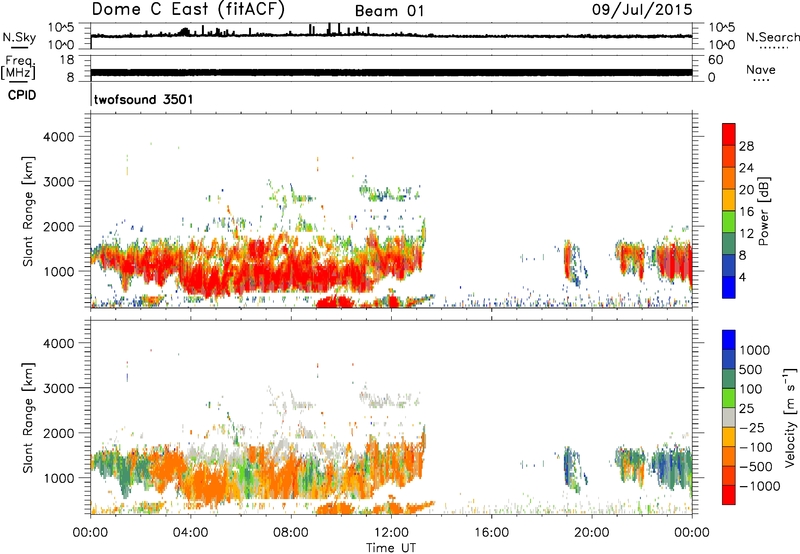Image resolution: width=800 pixels, height=554 pixels.
Task: Click the '16' tick on the Power colorbar
Action: click(746, 212)
